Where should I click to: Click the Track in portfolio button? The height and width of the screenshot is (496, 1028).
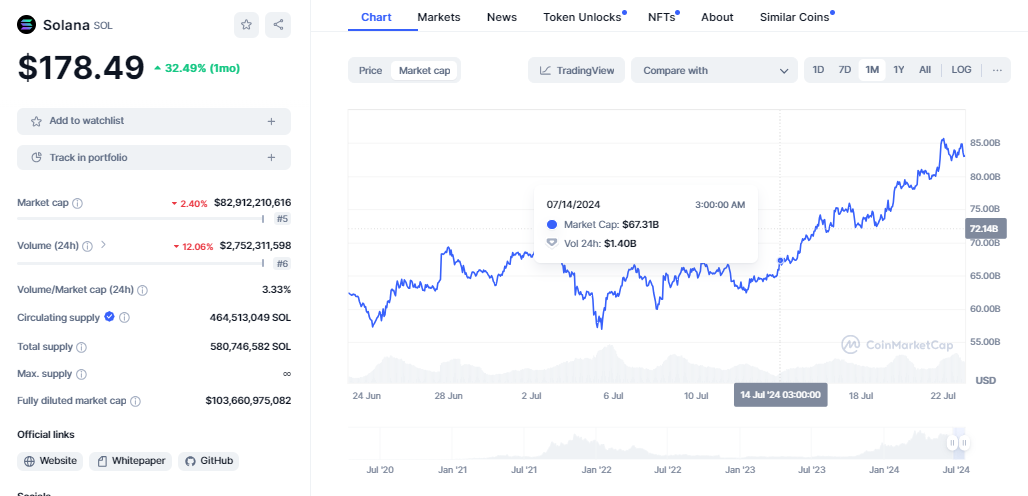pos(153,158)
